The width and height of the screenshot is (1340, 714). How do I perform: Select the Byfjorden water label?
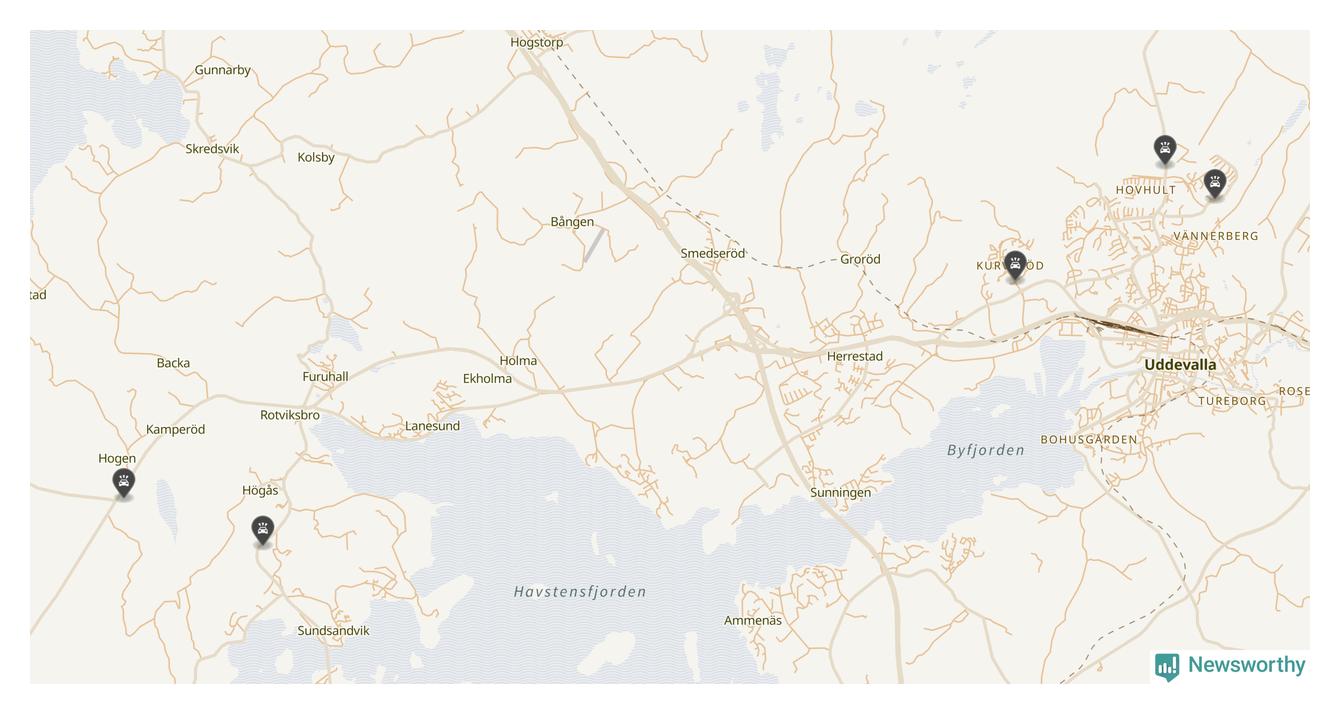[x=986, y=450]
